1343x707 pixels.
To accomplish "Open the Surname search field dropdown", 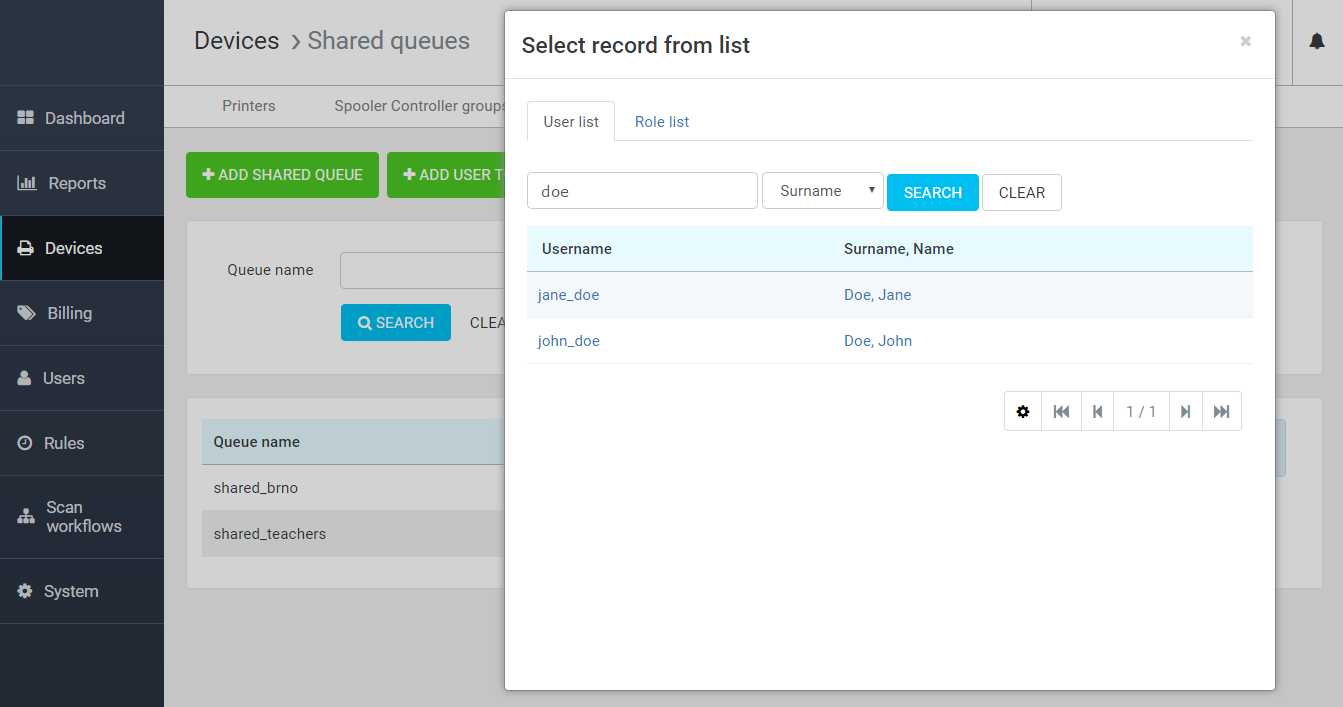I will pos(822,191).
